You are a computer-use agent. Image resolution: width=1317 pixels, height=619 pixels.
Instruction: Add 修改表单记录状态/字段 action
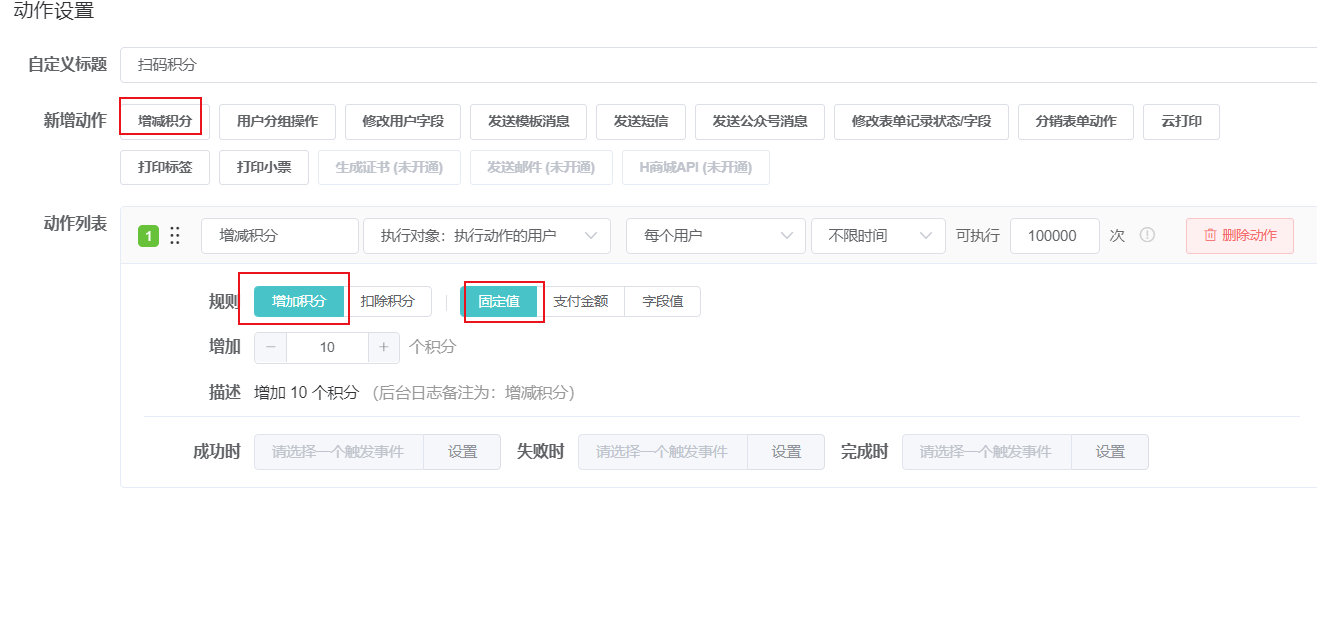pyautogui.click(x=922, y=121)
